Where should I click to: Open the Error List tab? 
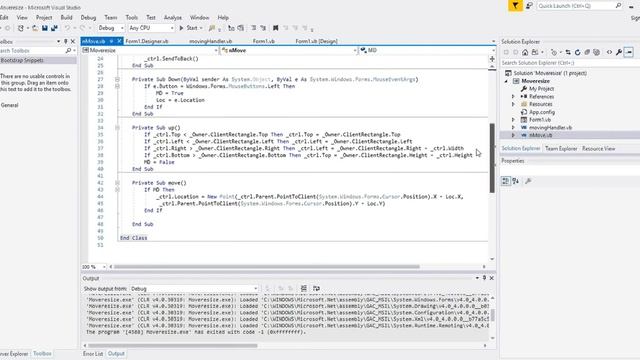[x=93, y=354]
